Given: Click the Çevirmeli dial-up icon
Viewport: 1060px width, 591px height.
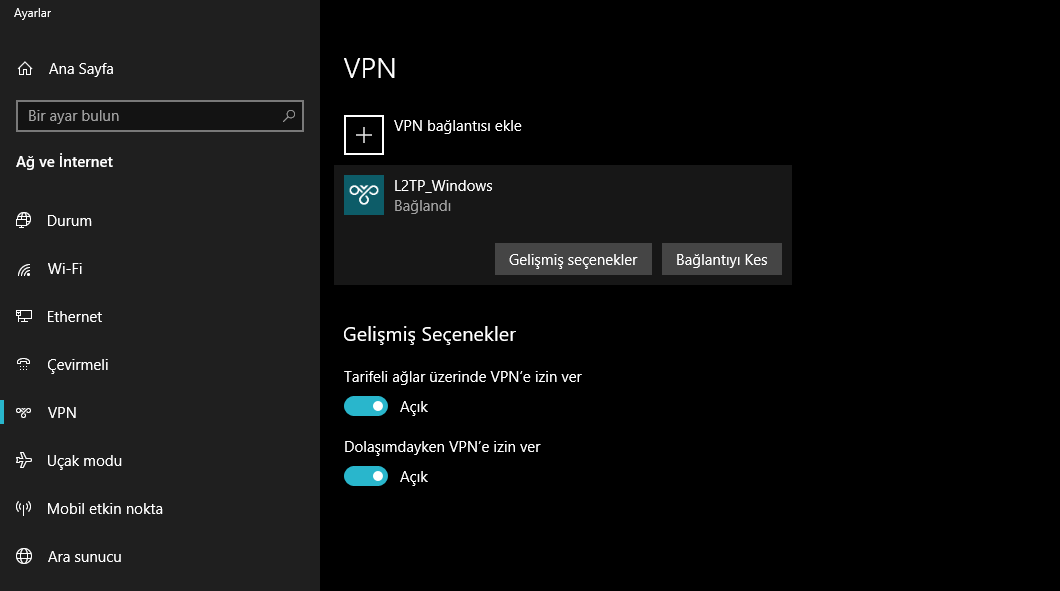Looking at the screenshot, I should [x=24, y=364].
